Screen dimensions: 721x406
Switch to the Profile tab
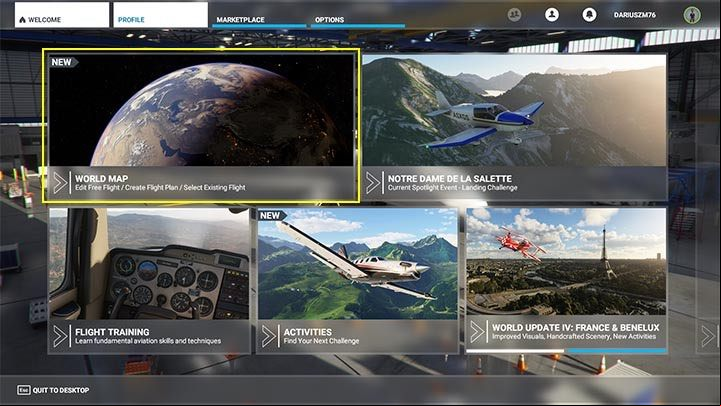tap(160, 15)
